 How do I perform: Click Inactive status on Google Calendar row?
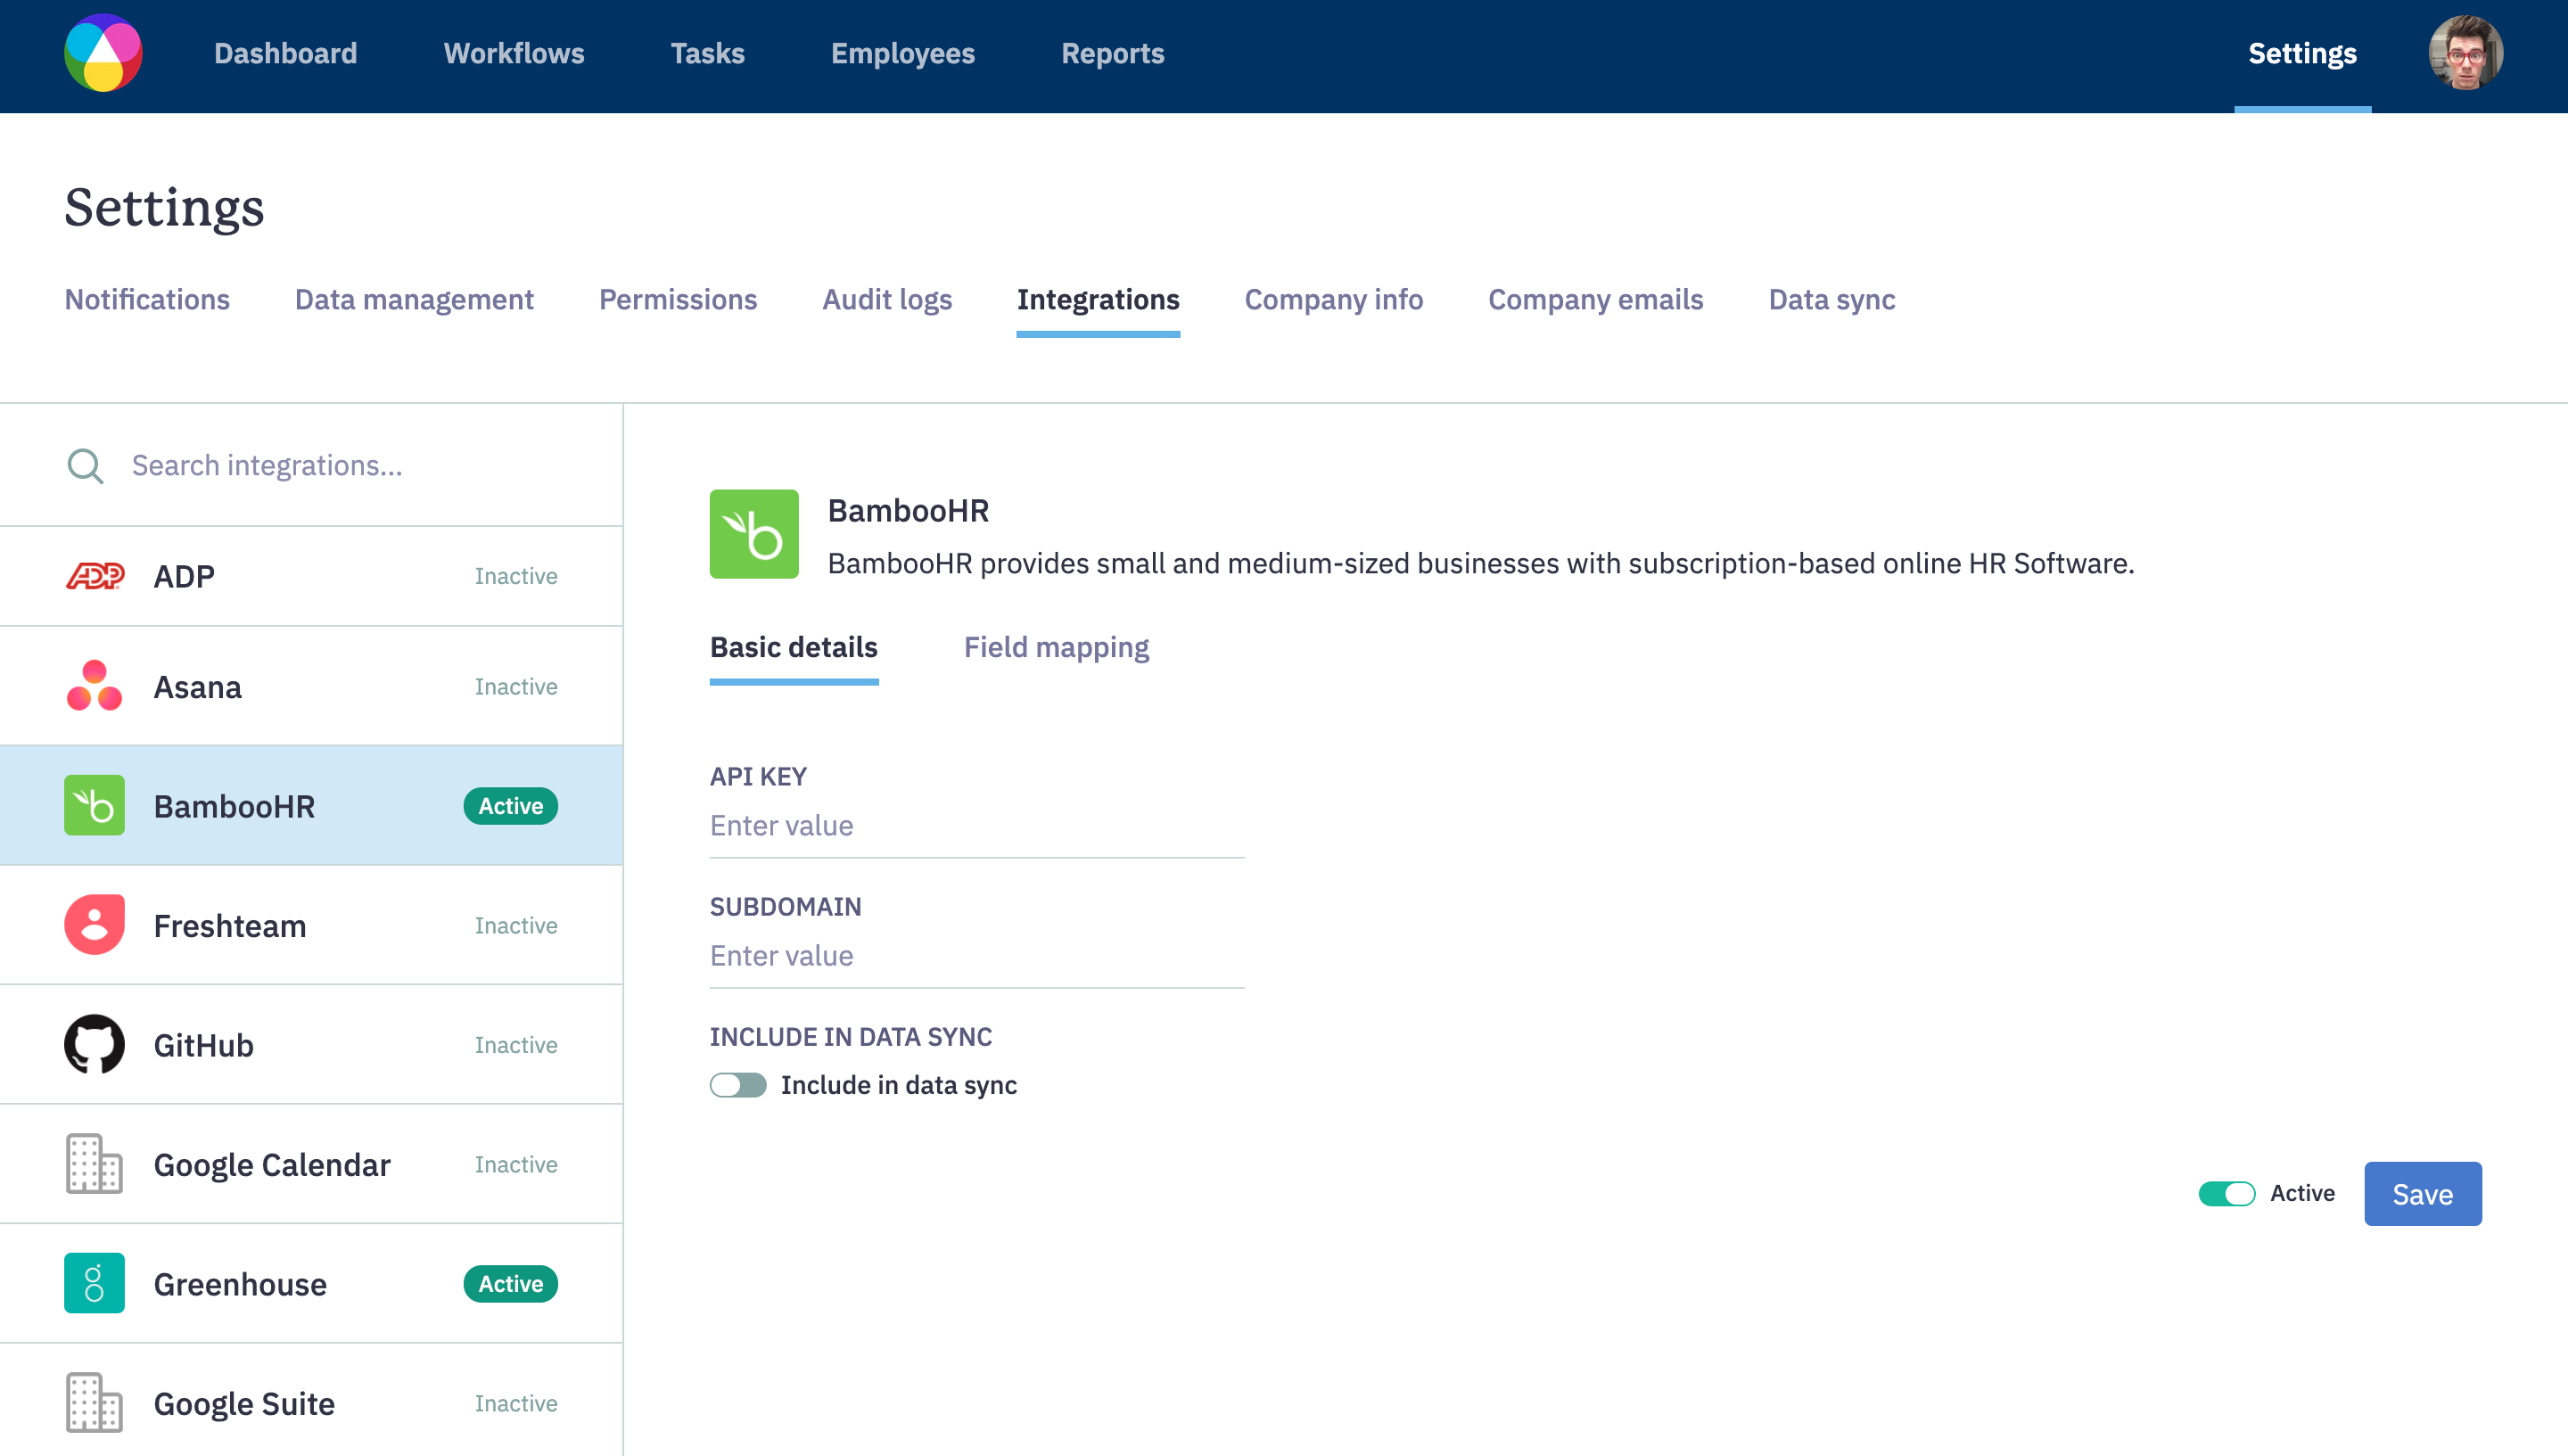[x=516, y=1165]
